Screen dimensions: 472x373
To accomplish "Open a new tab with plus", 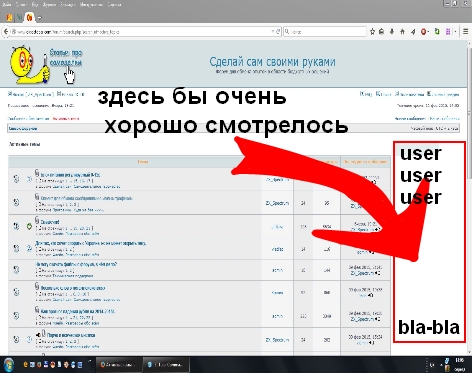I will pyautogui.click(x=40, y=18).
